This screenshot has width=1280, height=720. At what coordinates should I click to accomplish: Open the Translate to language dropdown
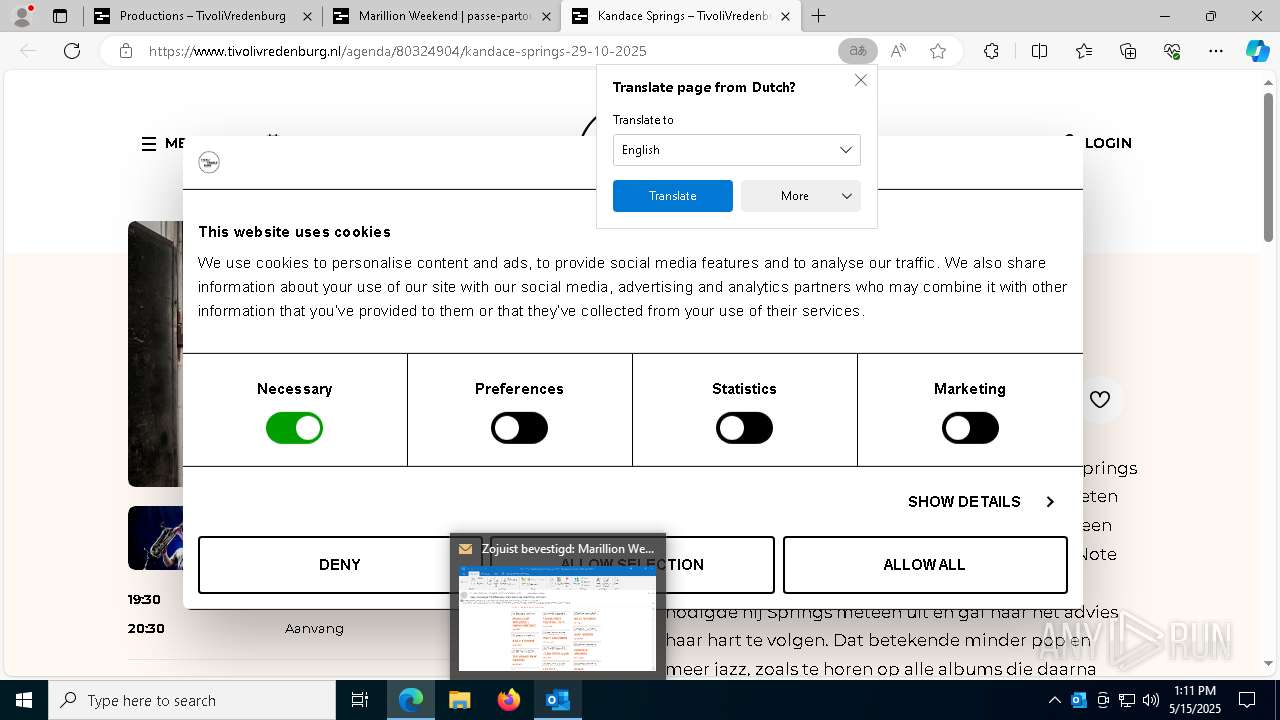[x=736, y=150]
